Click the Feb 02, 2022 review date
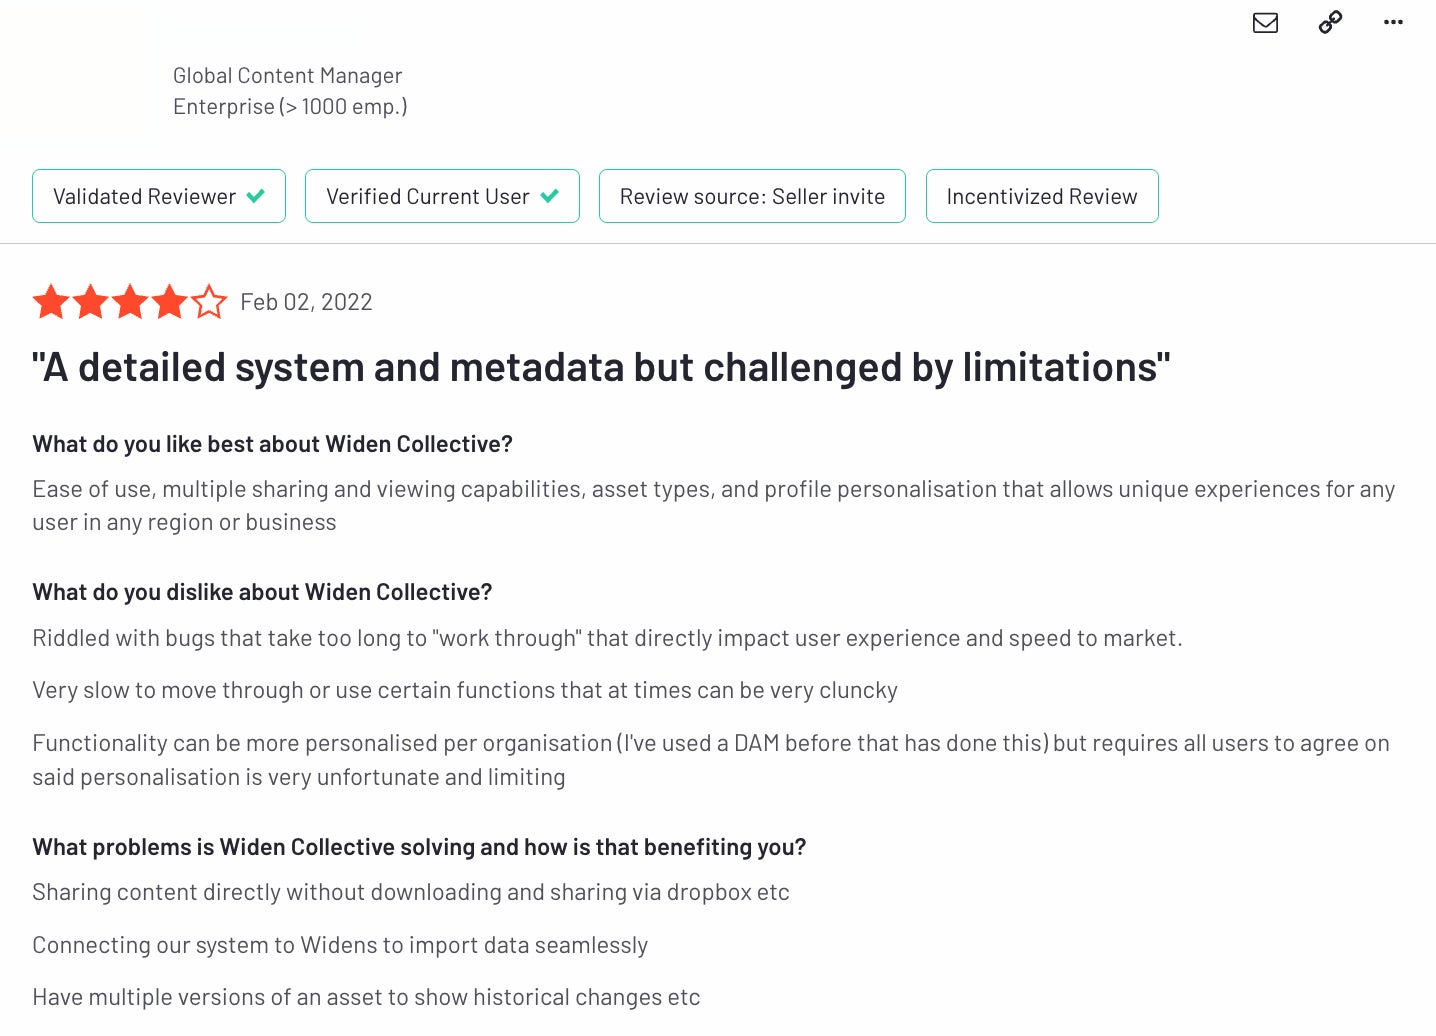Screen dimensions: 1436x1036 (x=306, y=302)
